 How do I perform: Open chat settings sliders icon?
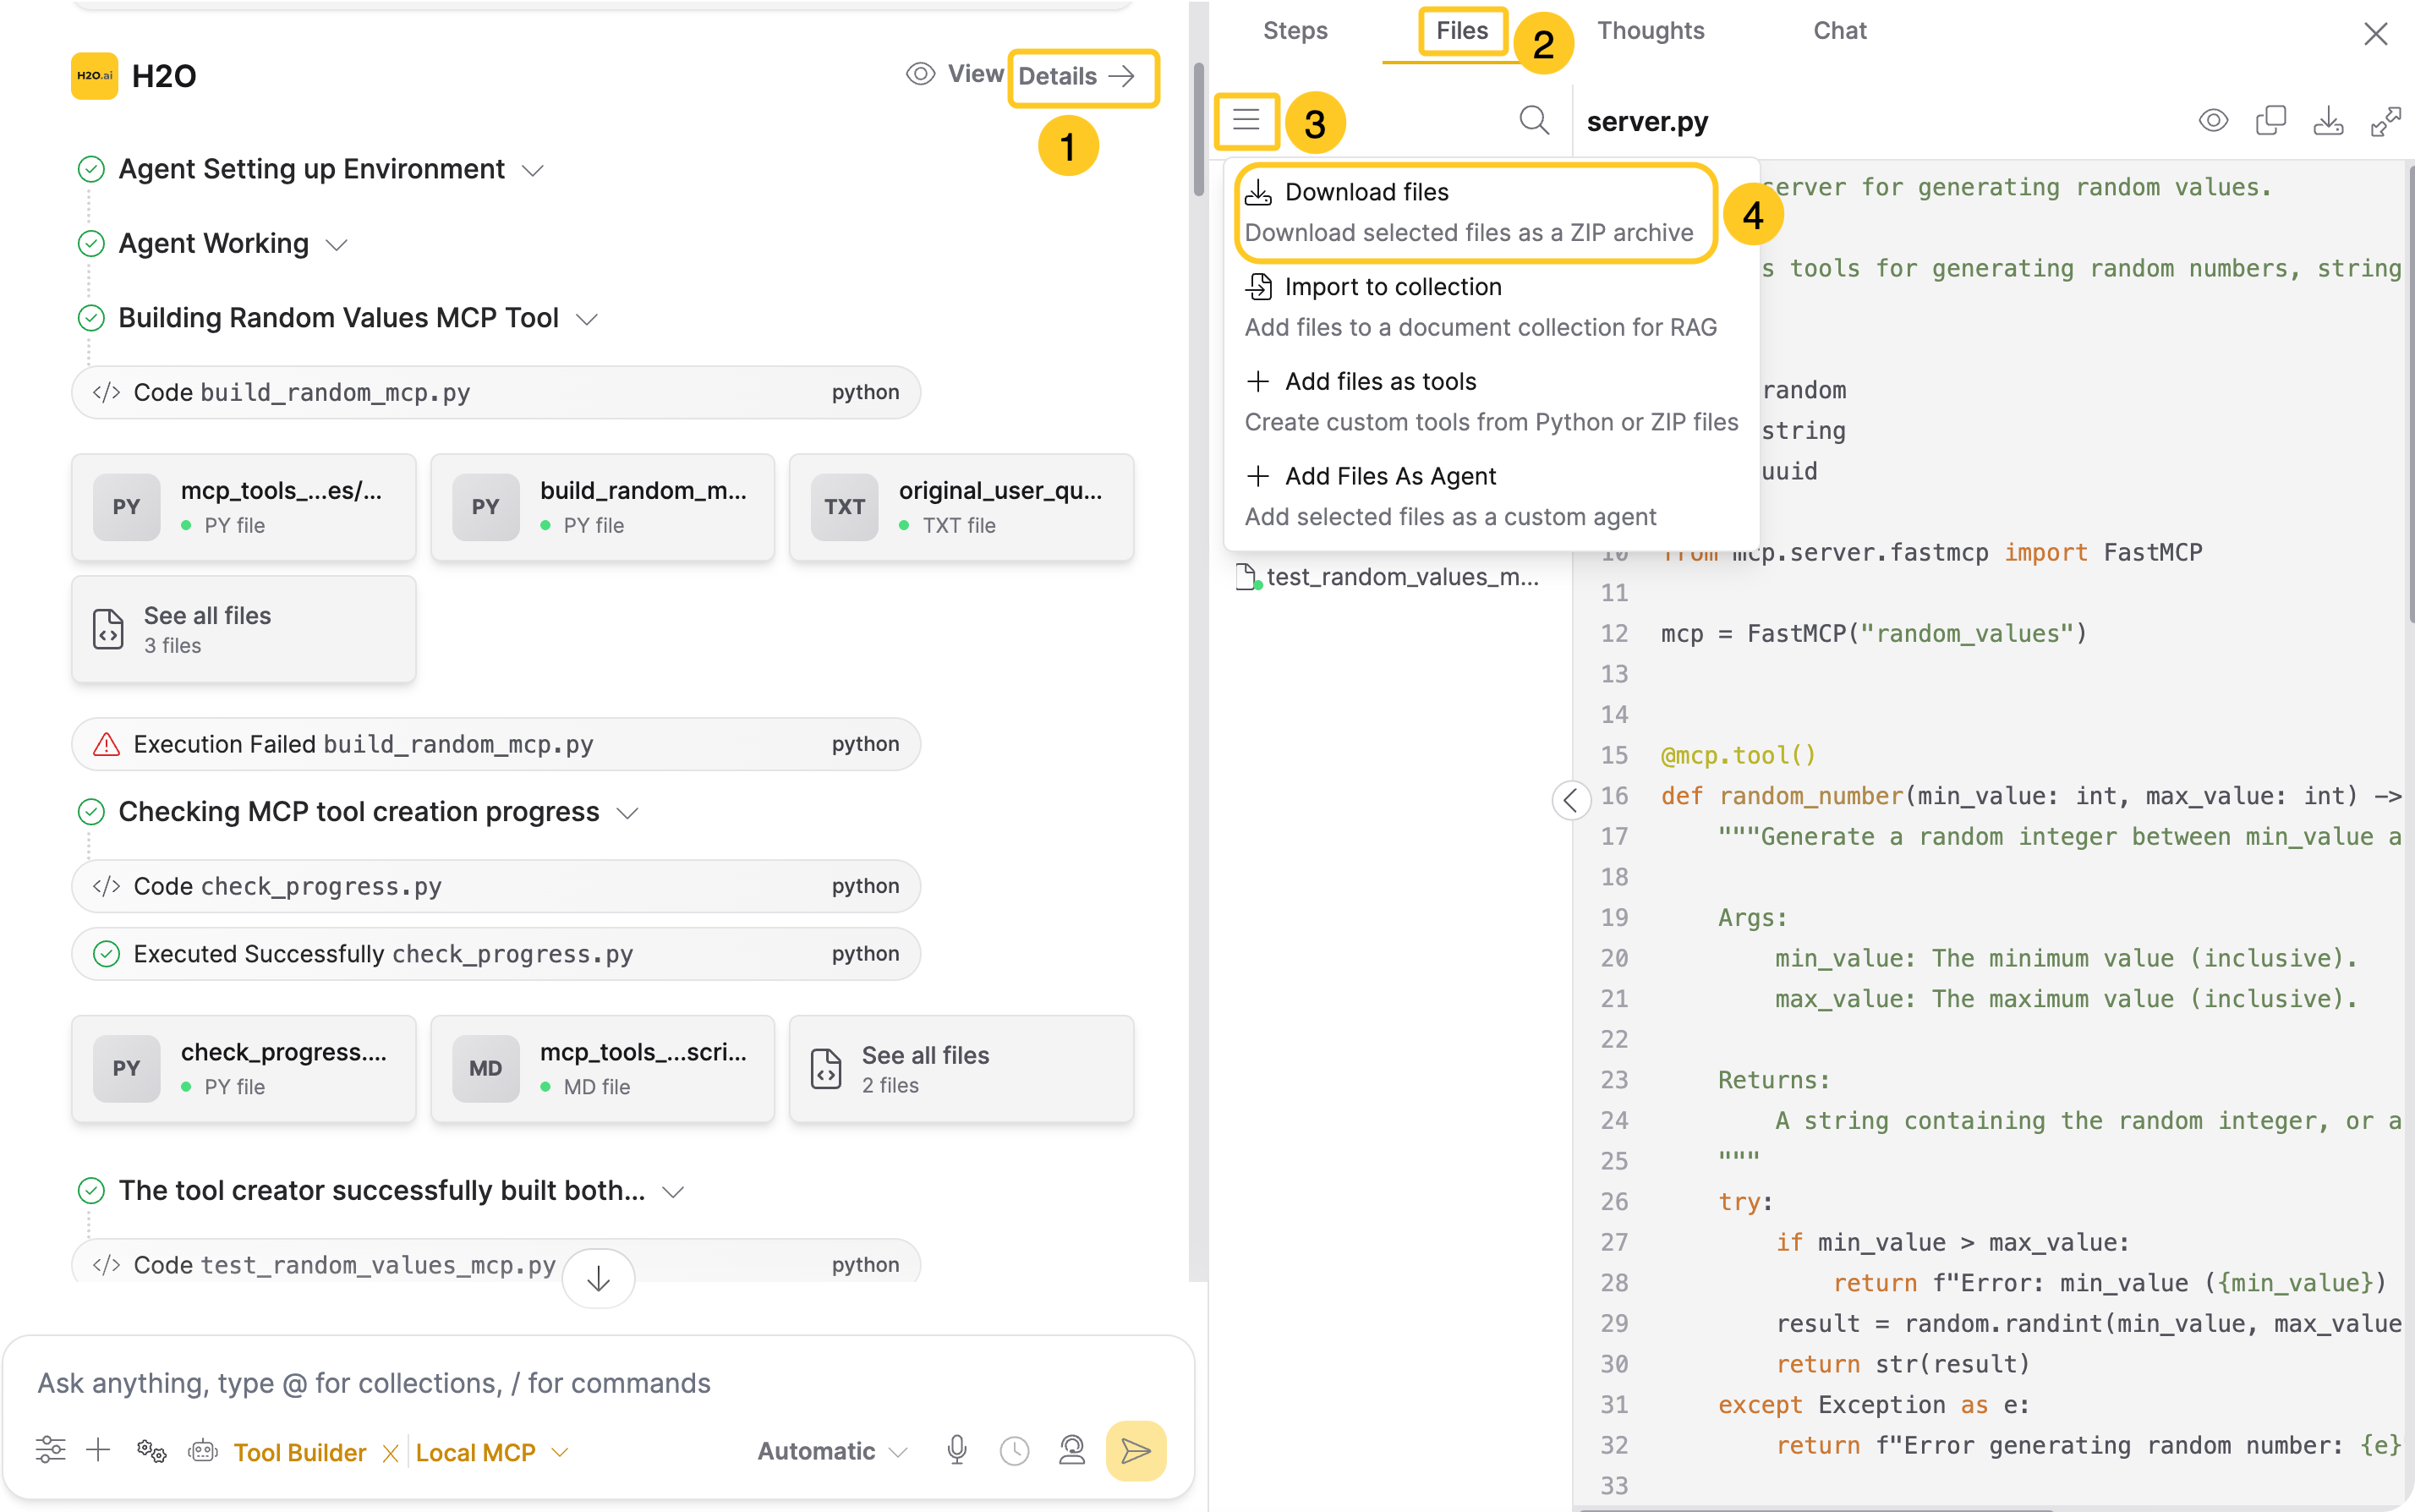coord(50,1450)
